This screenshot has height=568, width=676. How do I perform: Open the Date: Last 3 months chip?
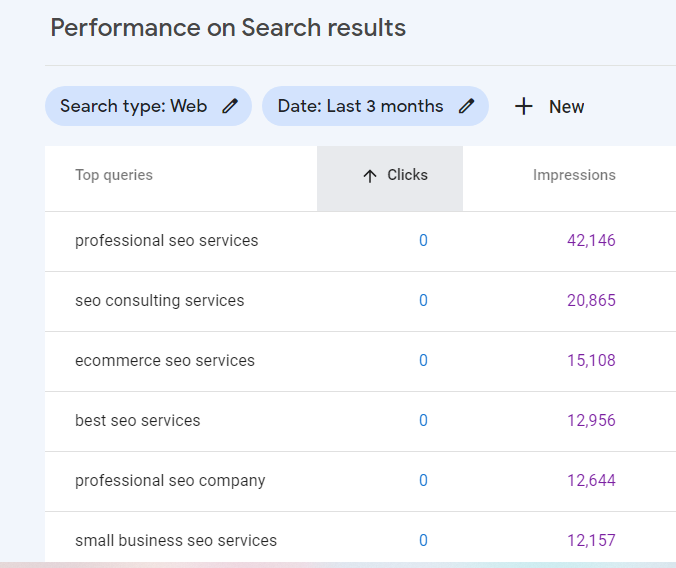click(x=360, y=106)
